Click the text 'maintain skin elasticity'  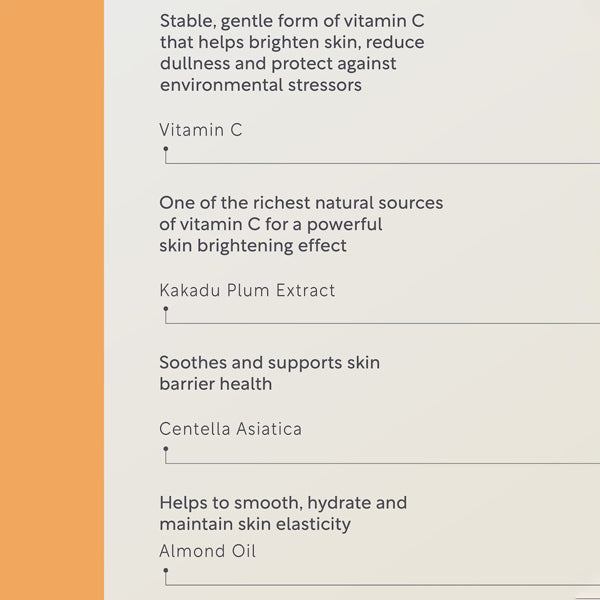tap(255, 524)
